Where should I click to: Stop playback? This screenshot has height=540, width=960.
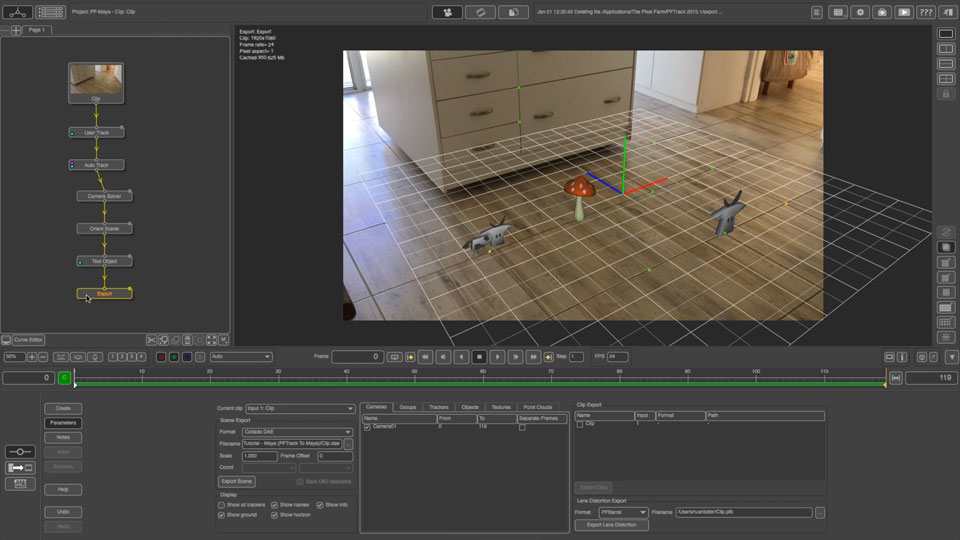(479, 356)
